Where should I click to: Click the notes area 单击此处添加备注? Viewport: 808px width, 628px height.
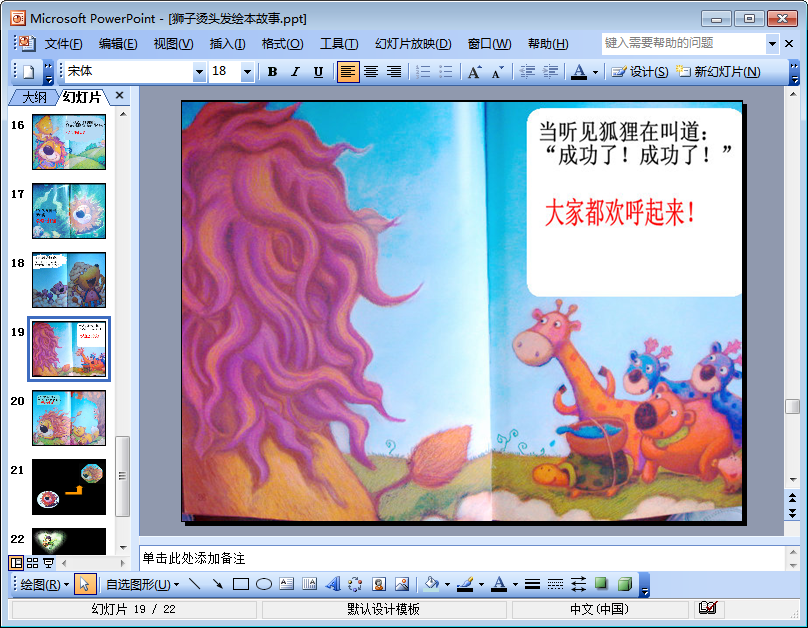(461, 558)
